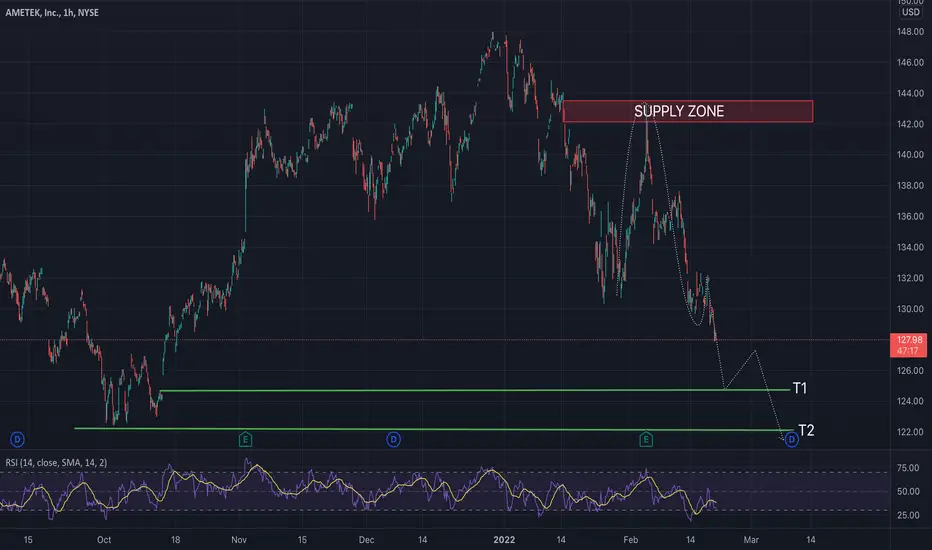Open the earnings E marker near November

click(x=245, y=439)
